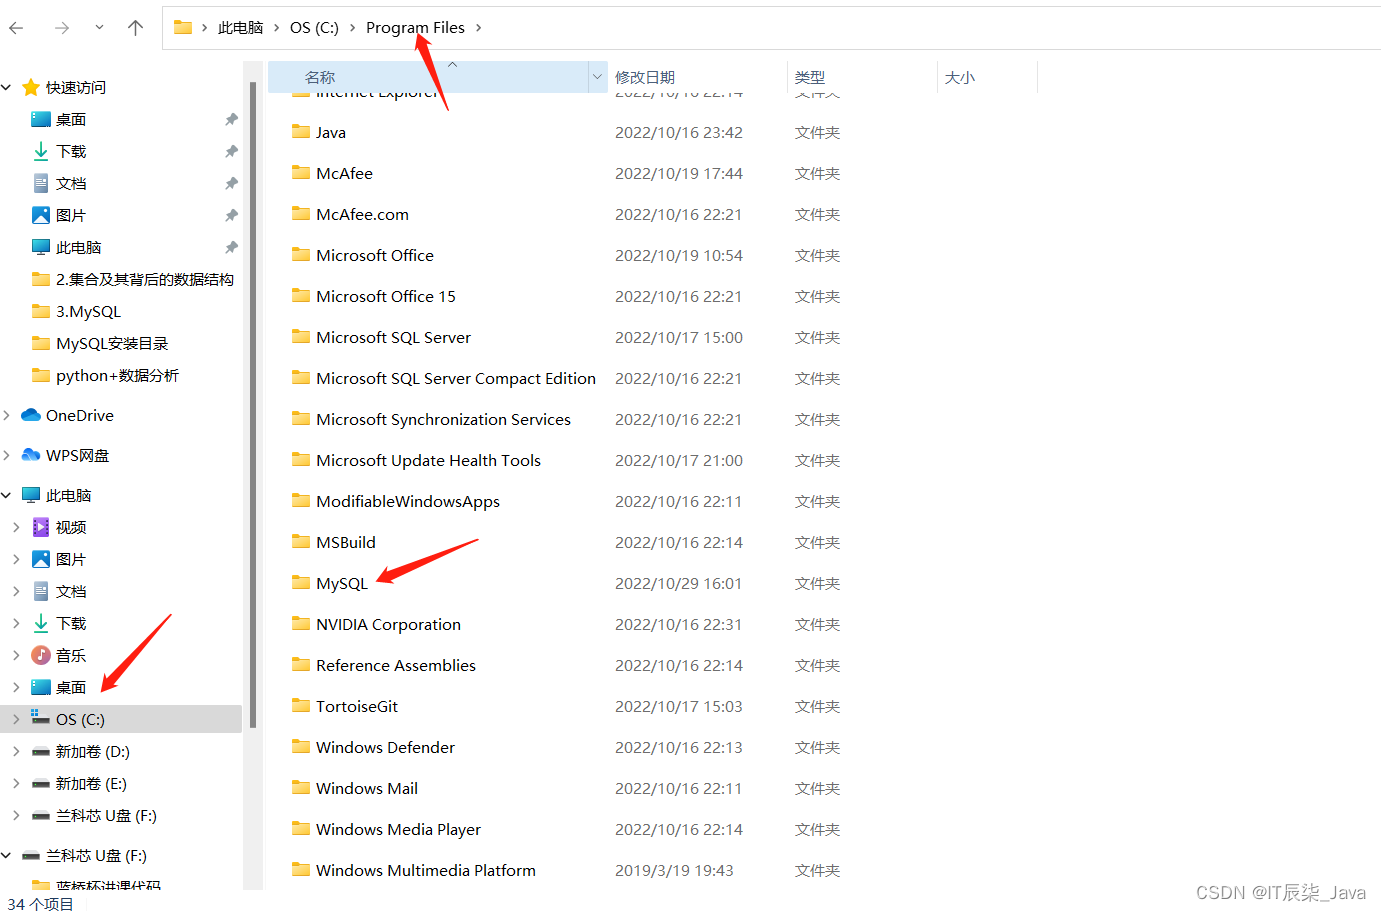This screenshot has height=911, width=1381.
Task: Sort by the 类型 column header
Action: pyautogui.click(x=810, y=77)
